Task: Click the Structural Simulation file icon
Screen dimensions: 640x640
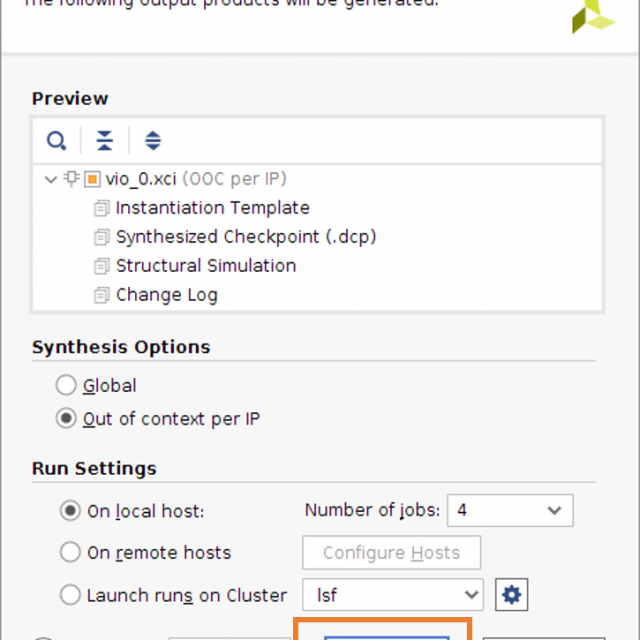Action: pyautogui.click(x=102, y=267)
